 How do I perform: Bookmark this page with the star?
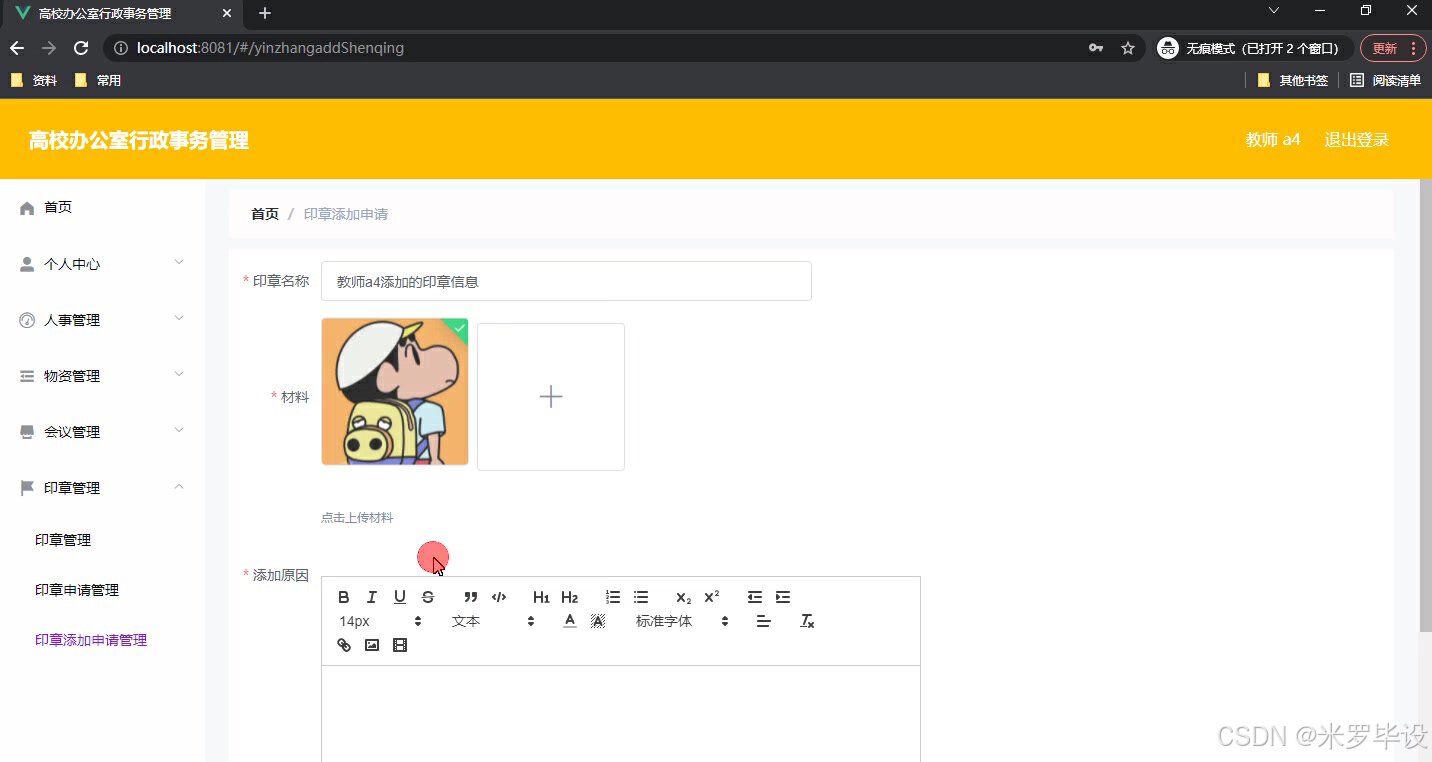[x=1128, y=48]
